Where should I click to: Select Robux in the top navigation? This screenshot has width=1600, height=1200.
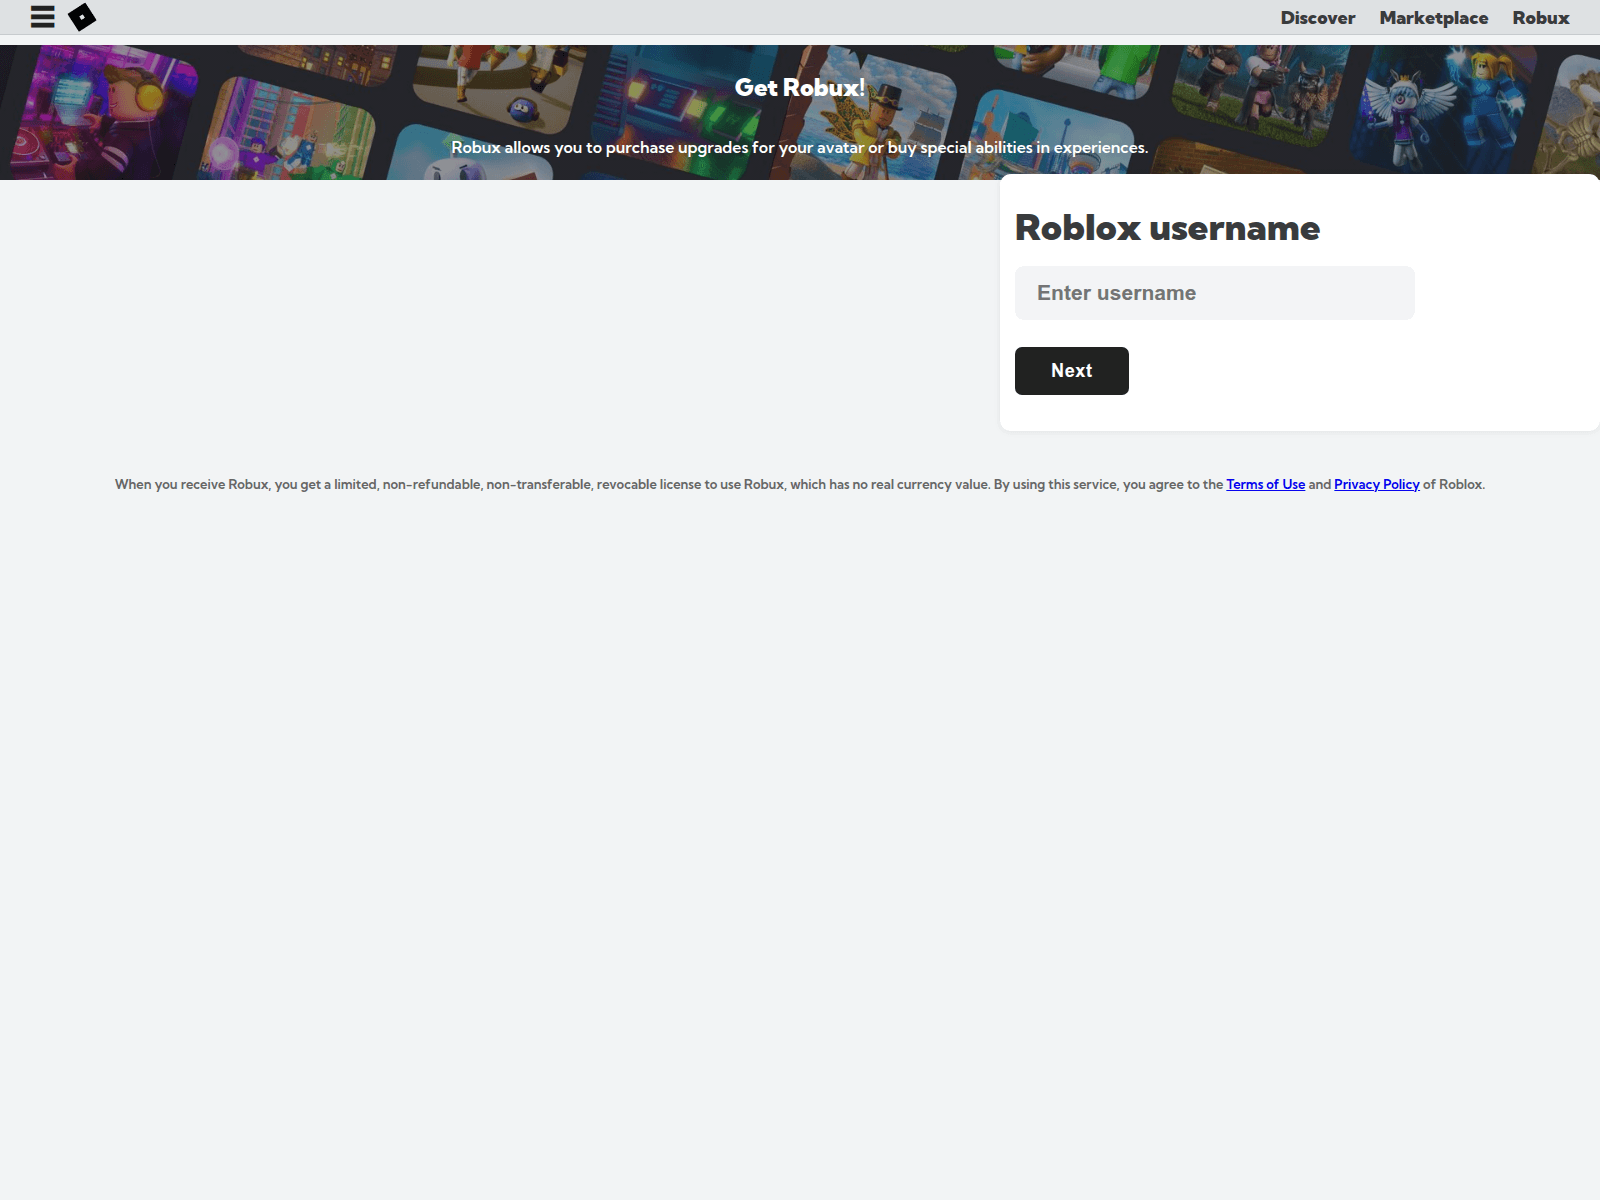[1540, 18]
